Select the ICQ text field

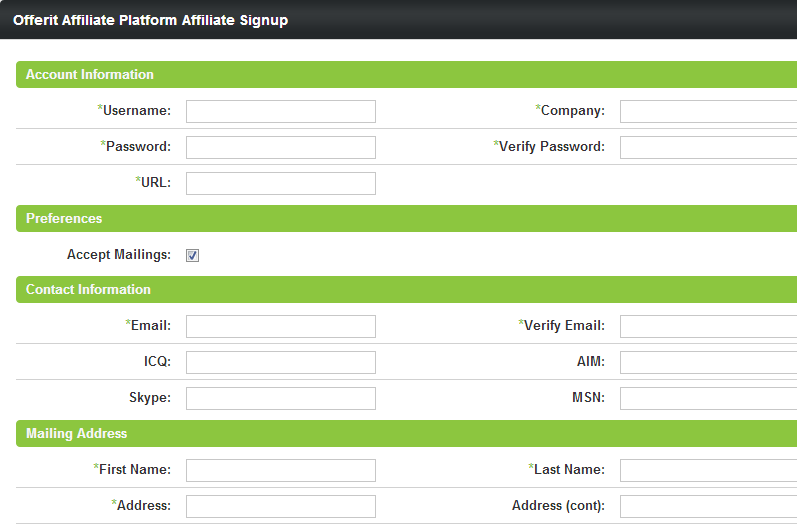click(x=280, y=362)
